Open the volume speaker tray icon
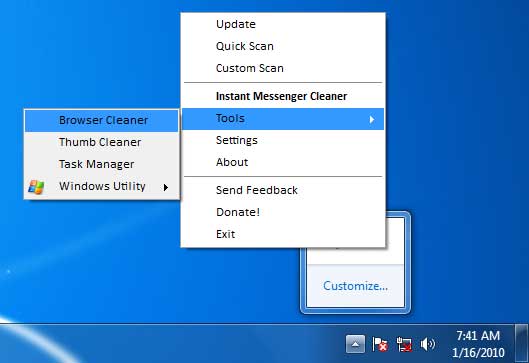The width and height of the screenshot is (529, 363). point(427,344)
